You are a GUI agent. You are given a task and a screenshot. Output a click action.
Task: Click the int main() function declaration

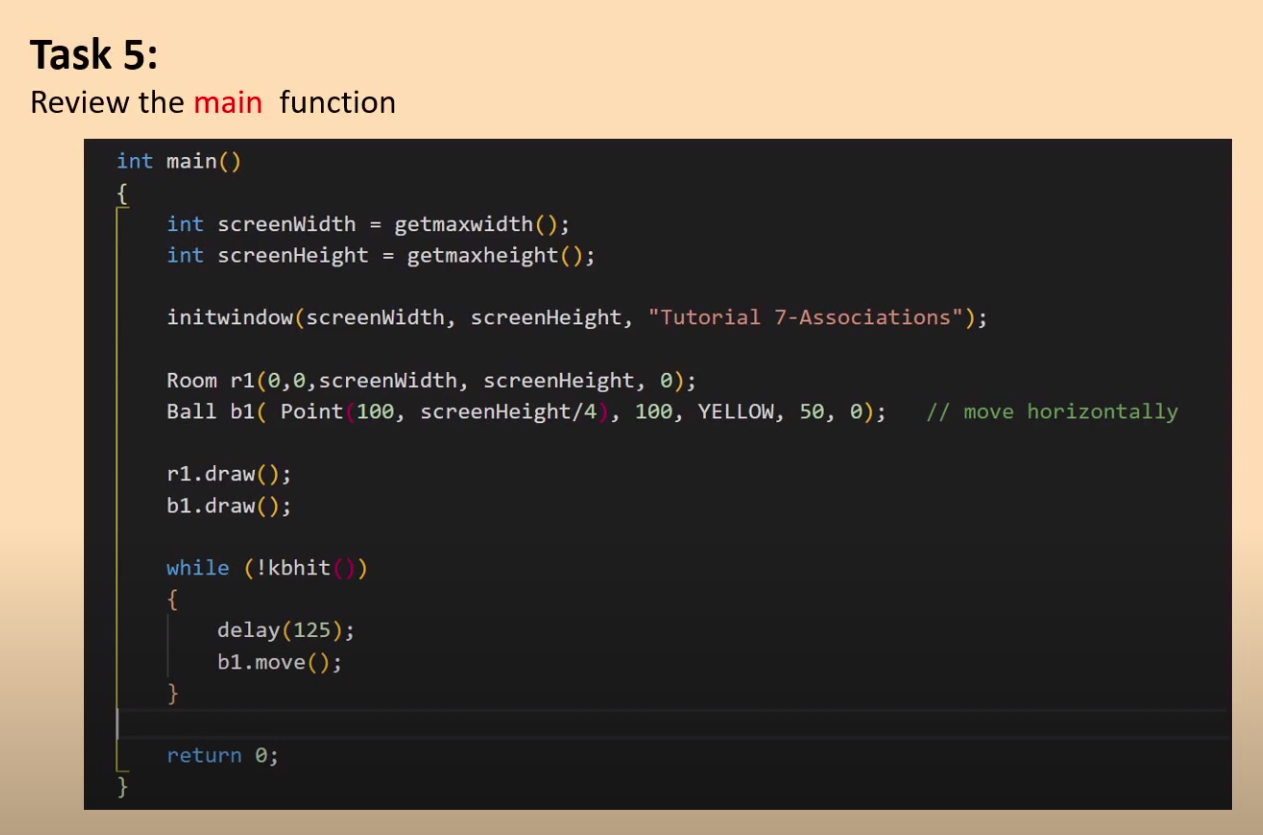point(178,161)
